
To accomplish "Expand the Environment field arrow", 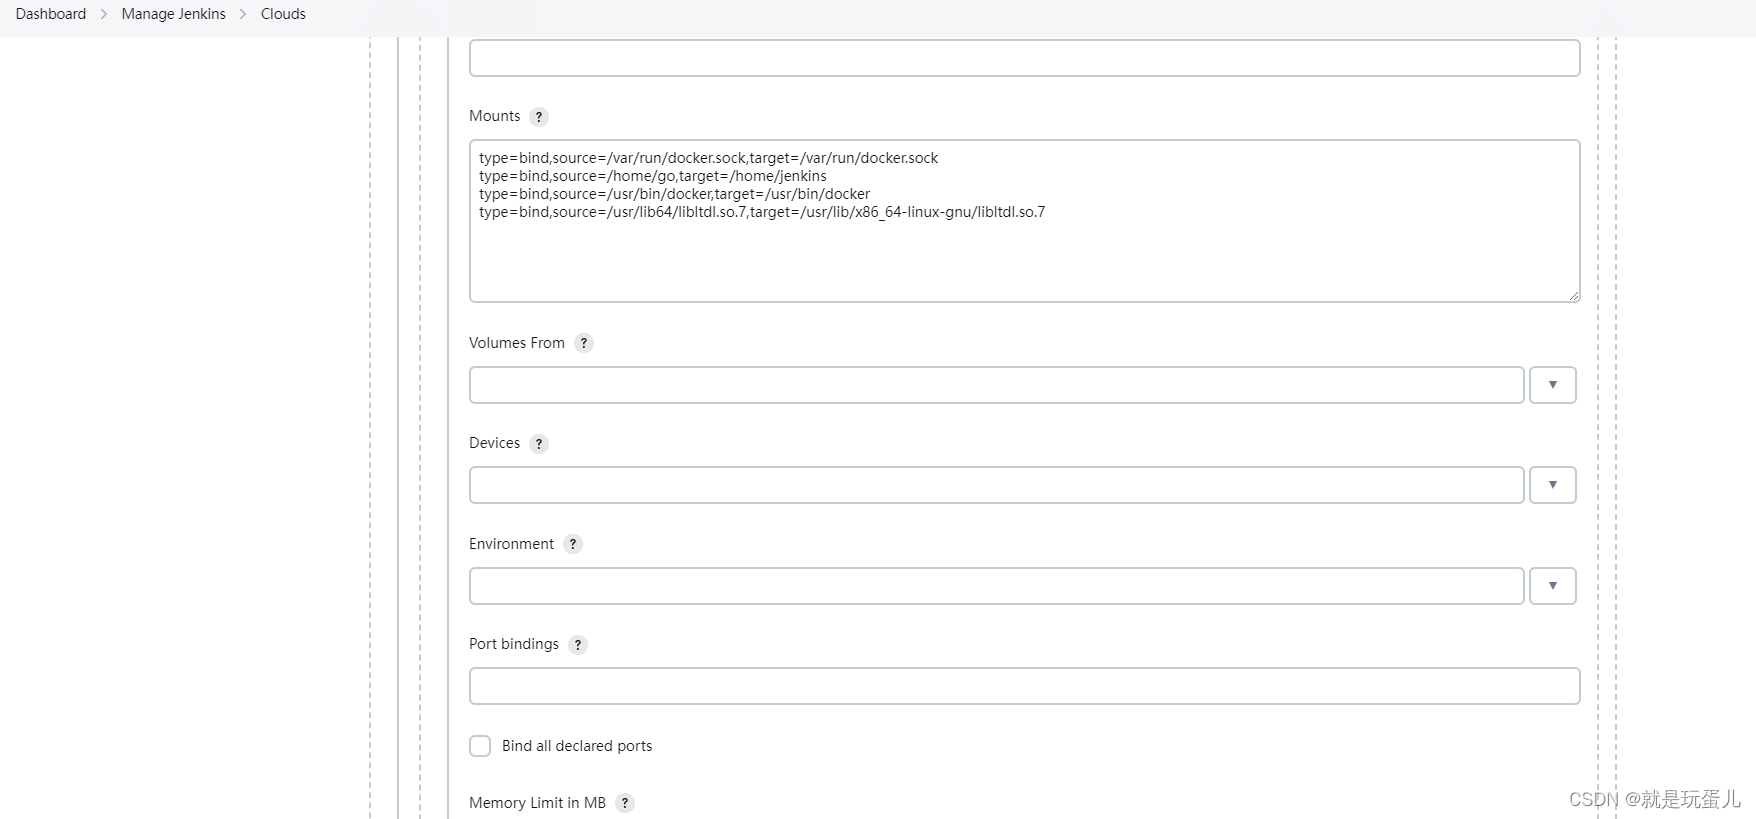I will pyautogui.click(x=1552, y=586).
